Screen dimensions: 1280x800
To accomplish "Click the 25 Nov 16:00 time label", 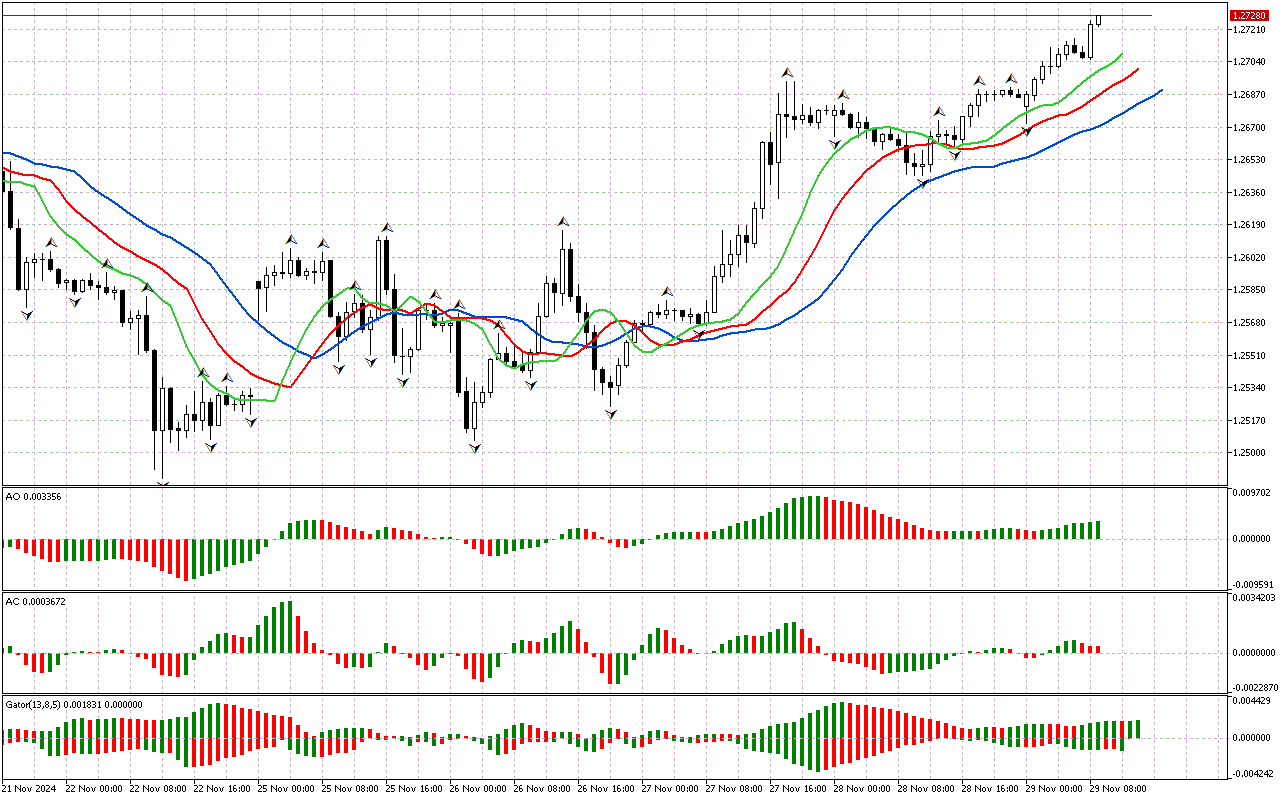I will (x=414, y=788).
